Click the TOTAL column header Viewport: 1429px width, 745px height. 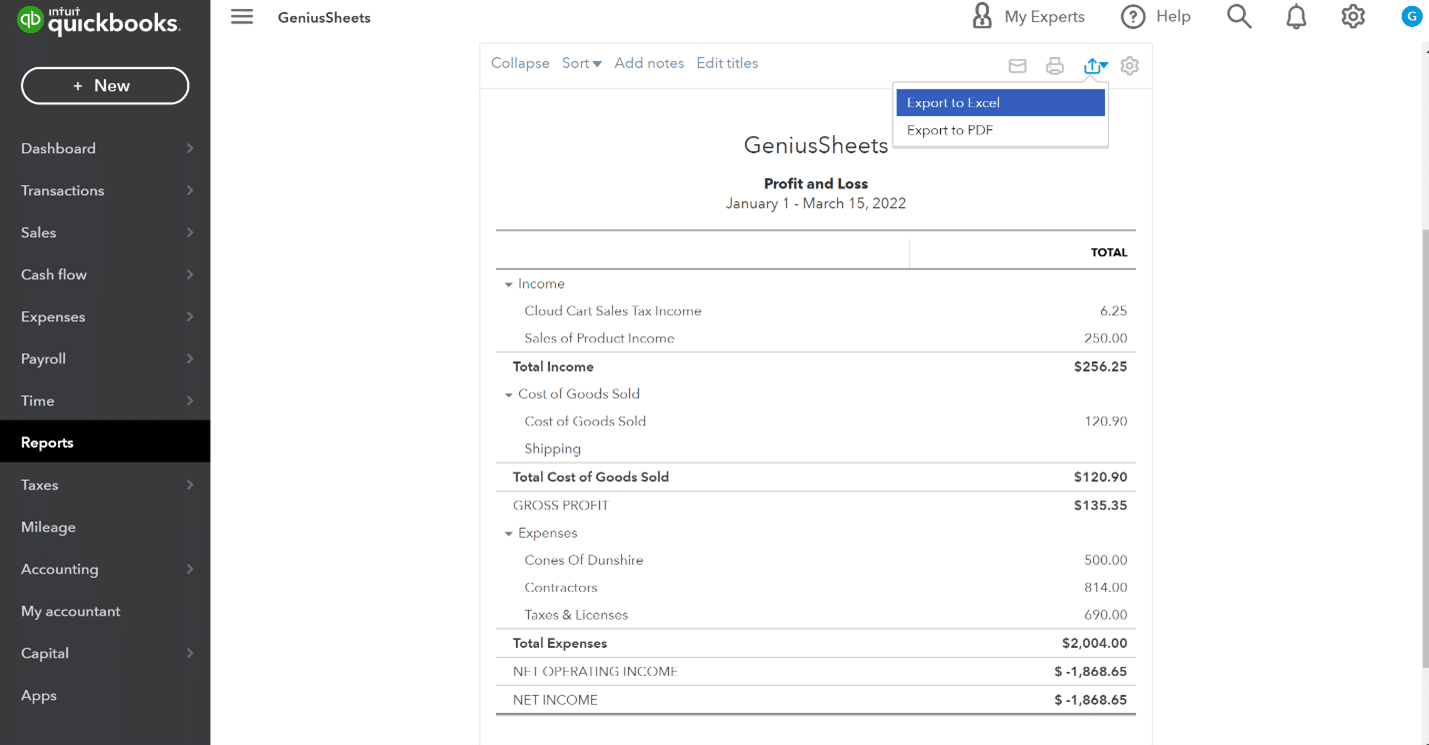pyautogui.click(x=1109, y=253)
